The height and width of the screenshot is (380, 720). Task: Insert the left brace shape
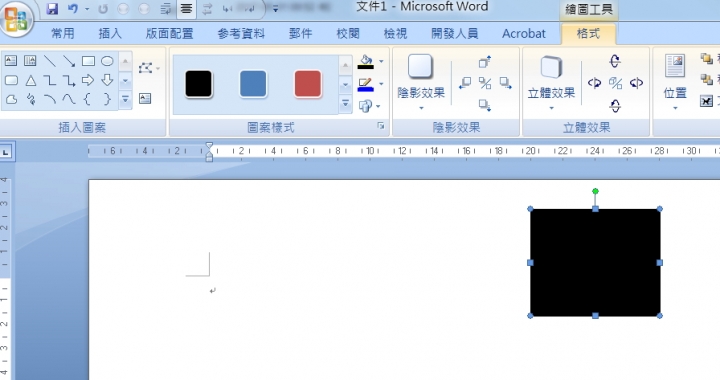(x=87, y=99)
